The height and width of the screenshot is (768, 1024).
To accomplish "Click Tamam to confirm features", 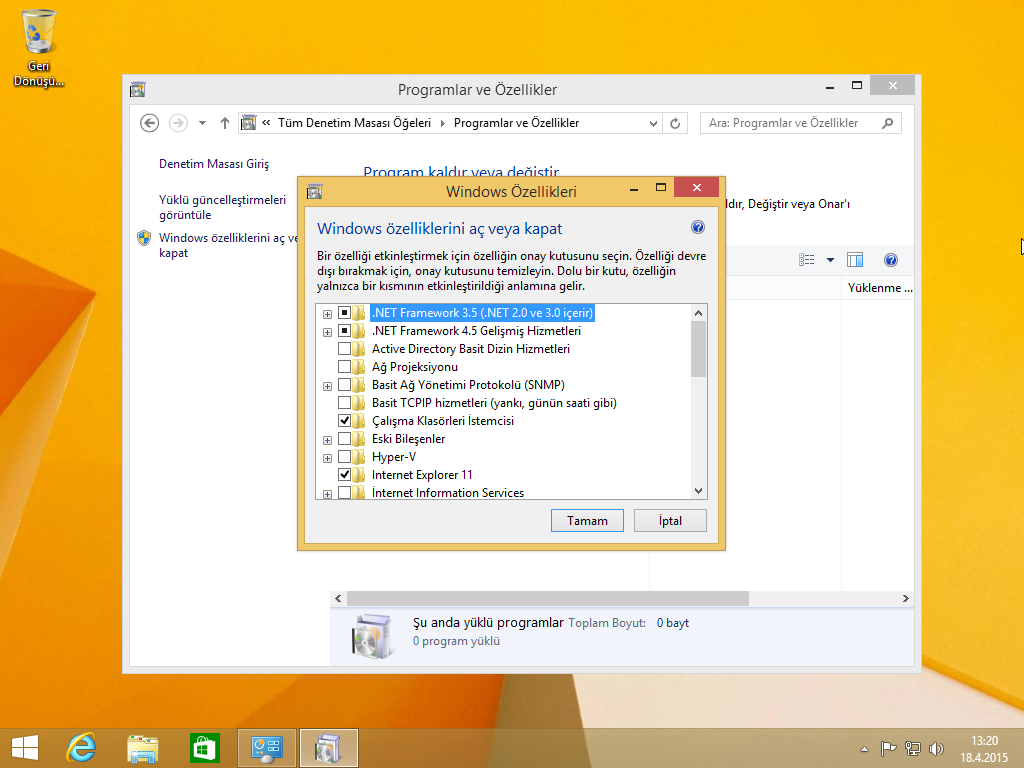I will pos(587,520).
